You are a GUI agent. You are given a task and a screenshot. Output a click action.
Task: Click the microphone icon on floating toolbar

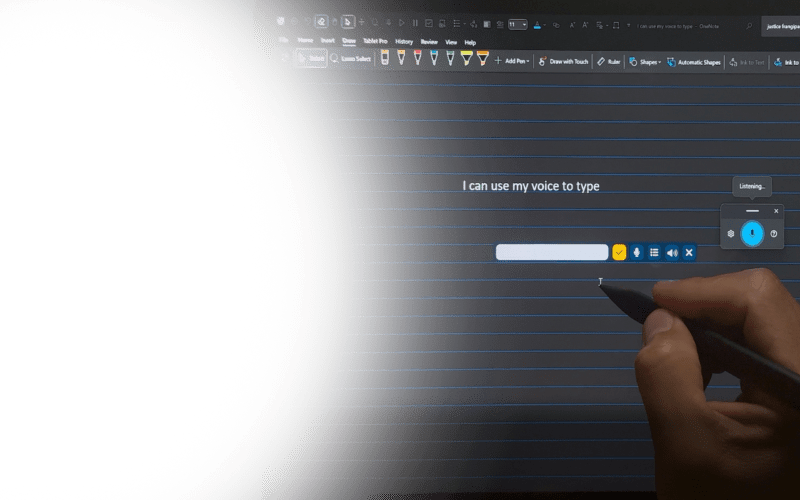pos(637,253)
